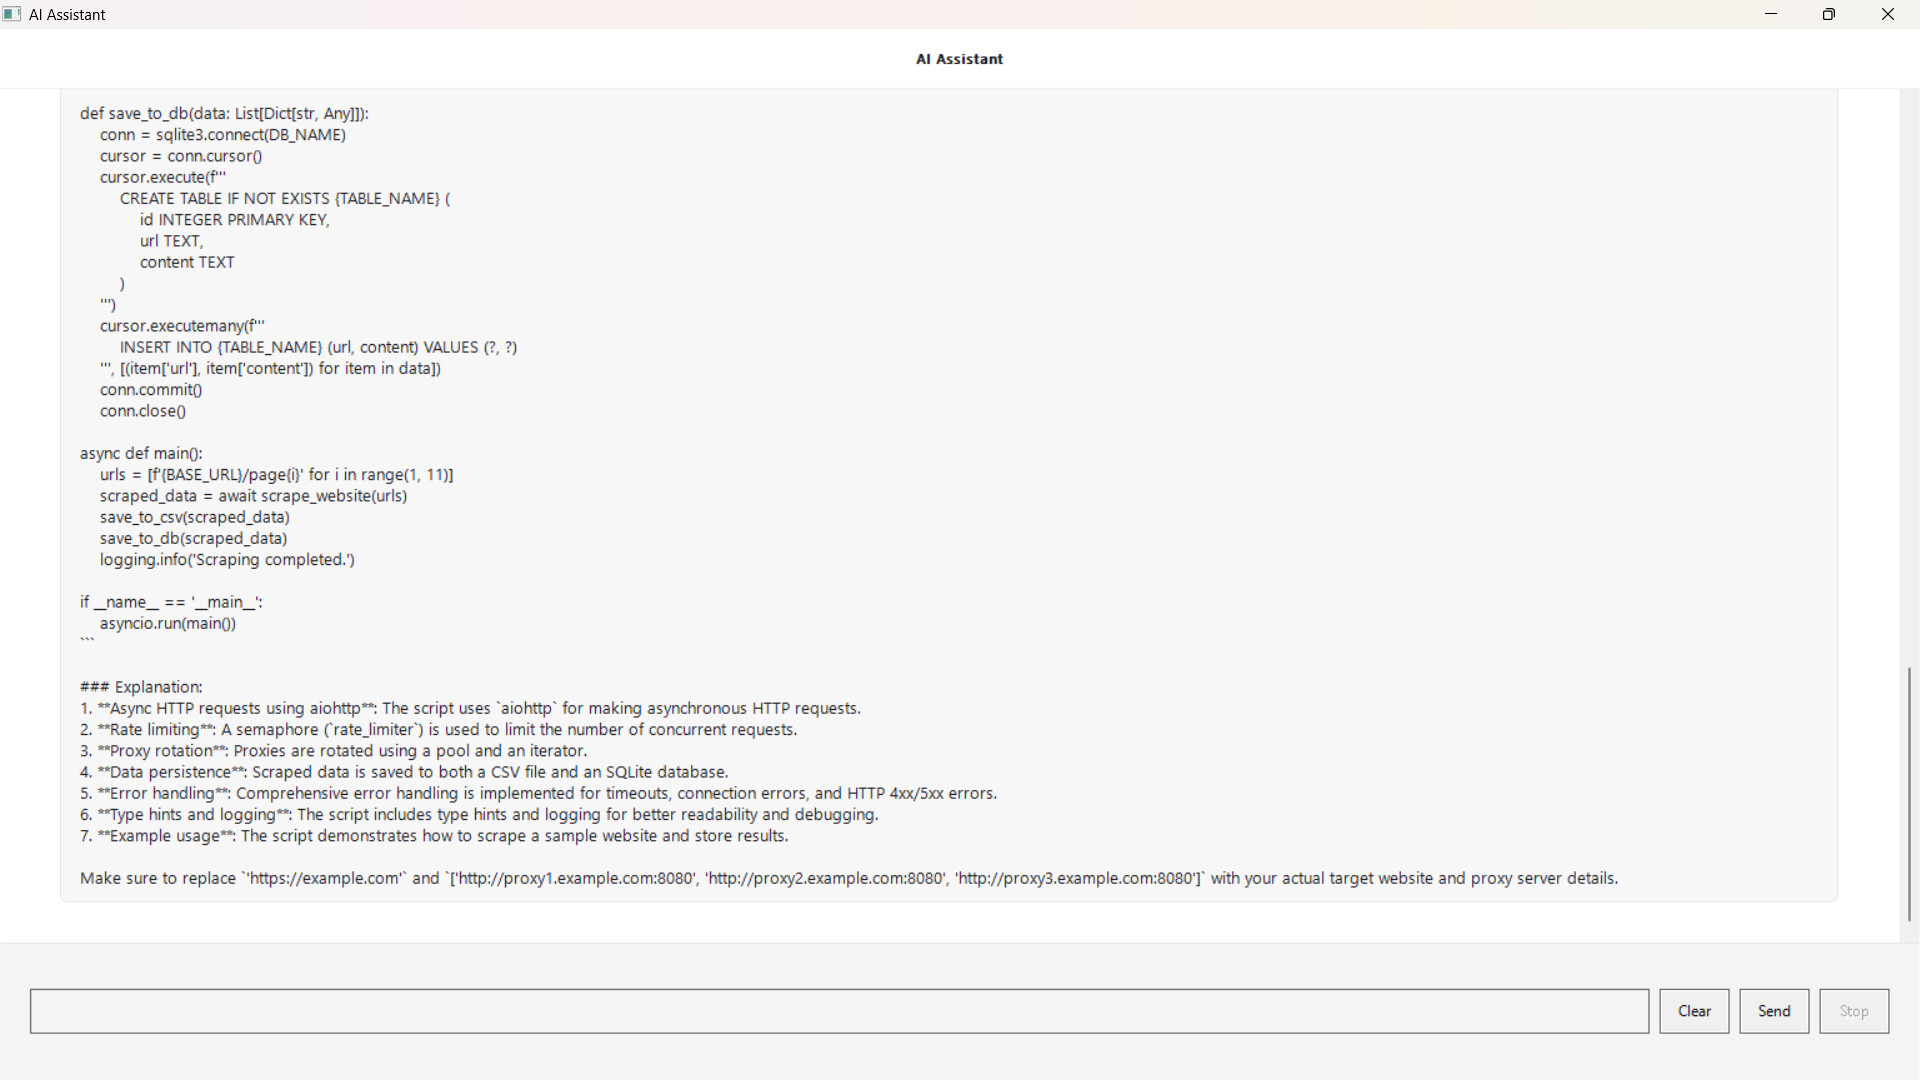Click the disabled Stop button
Screen dimensions: 1920x1080
click(1854, 1011)
